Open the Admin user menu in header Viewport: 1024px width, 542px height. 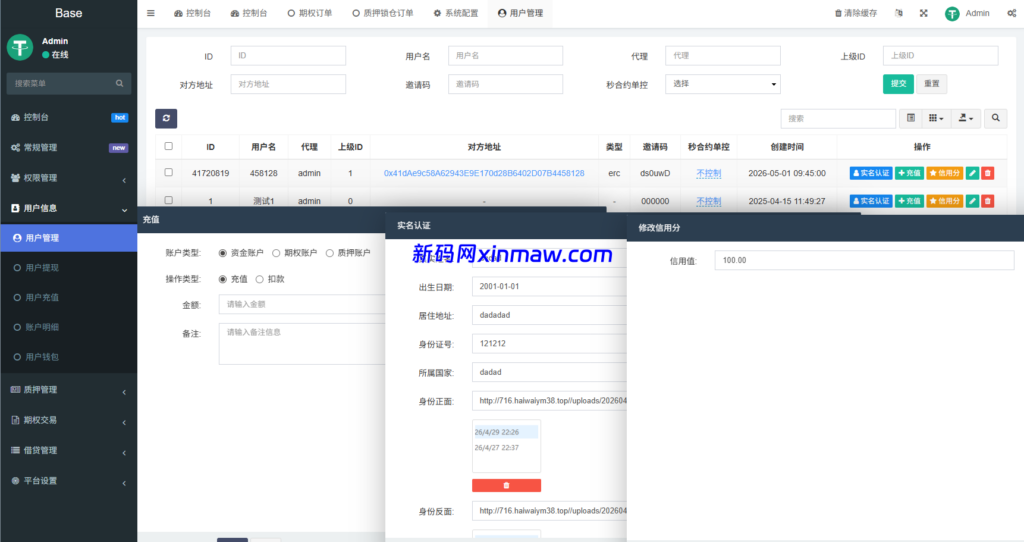(x=967, y=13)
